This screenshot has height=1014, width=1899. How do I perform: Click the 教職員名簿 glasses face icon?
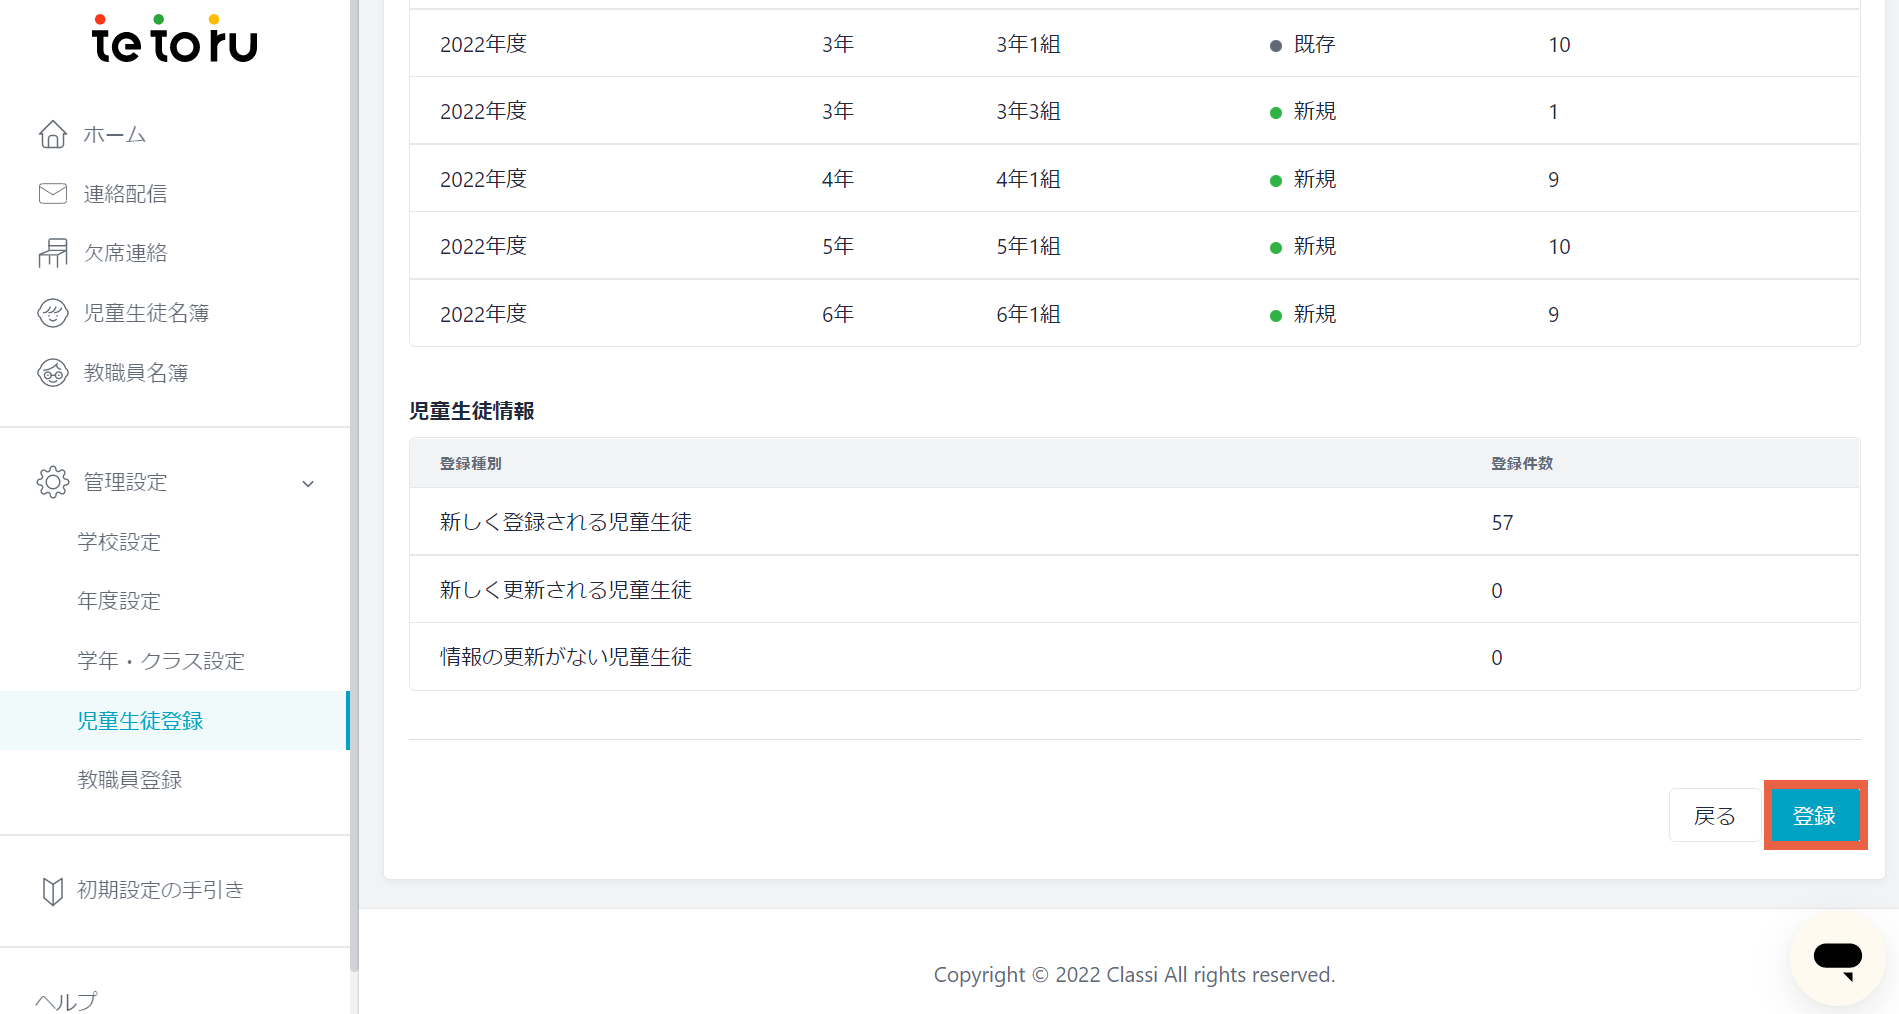point(53,373)
